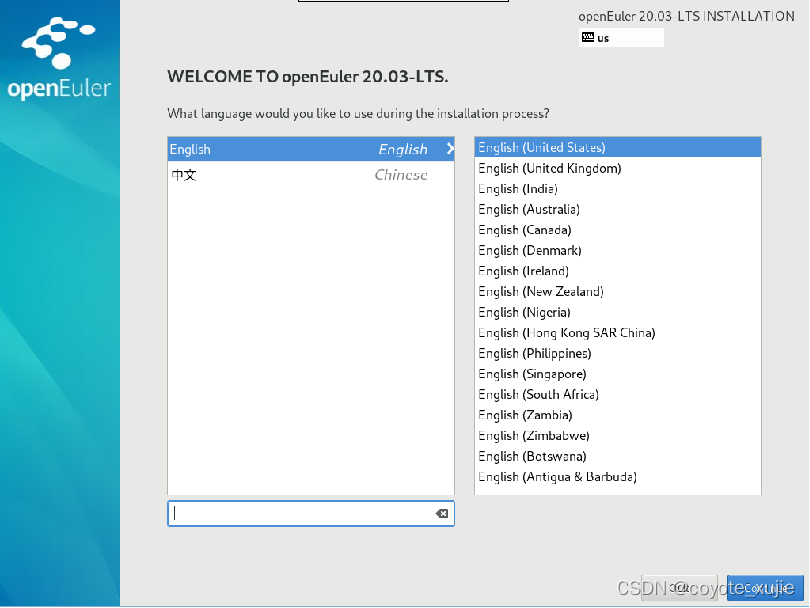
Task: Choose English (Nigeria)
Action: coord(618,312)
